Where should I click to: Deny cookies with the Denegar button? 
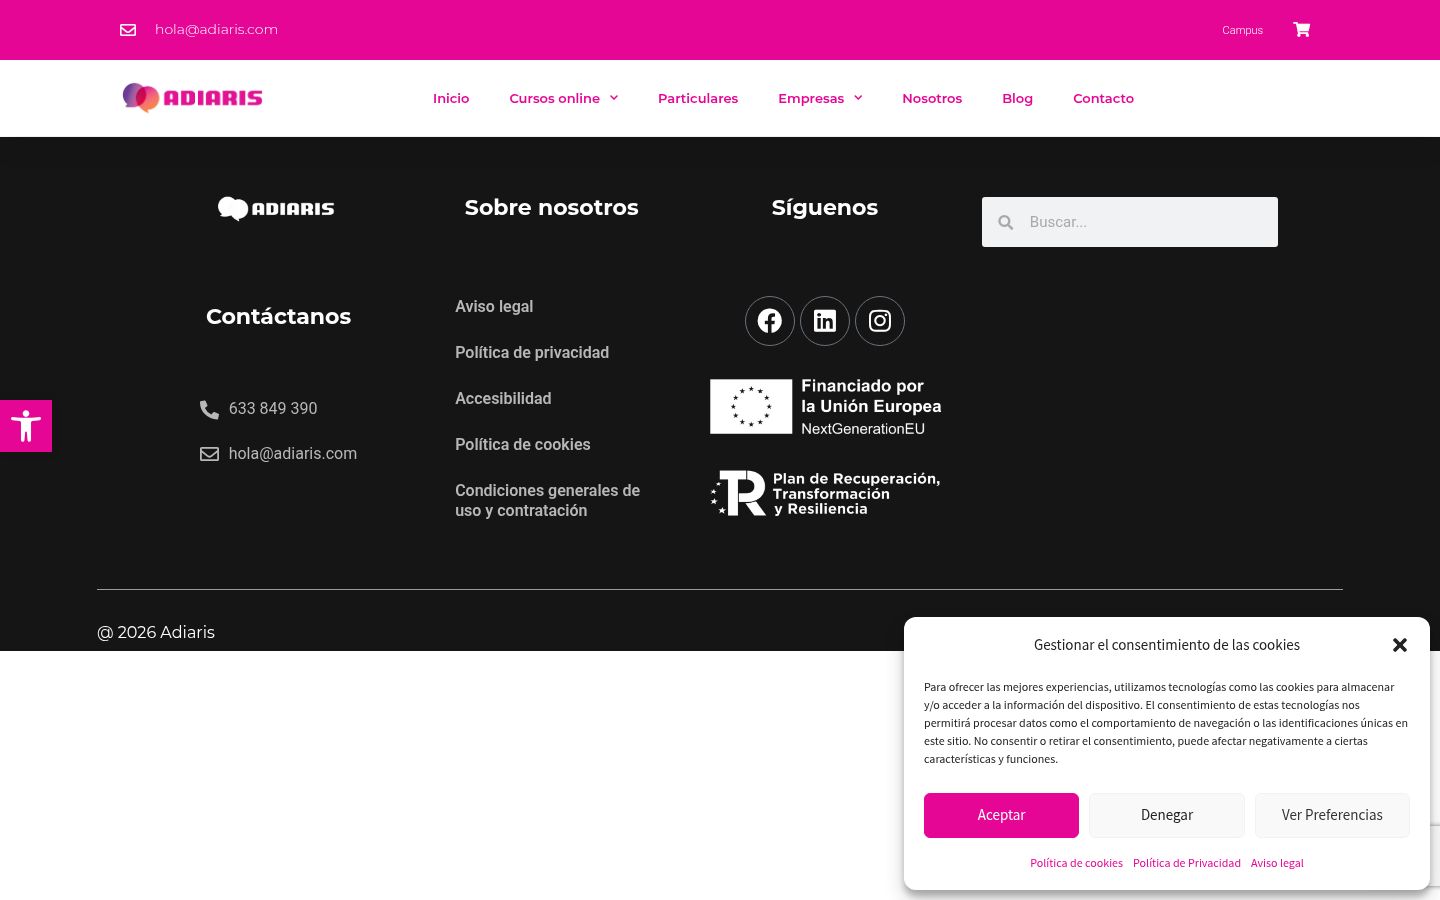pos(1167,815)
